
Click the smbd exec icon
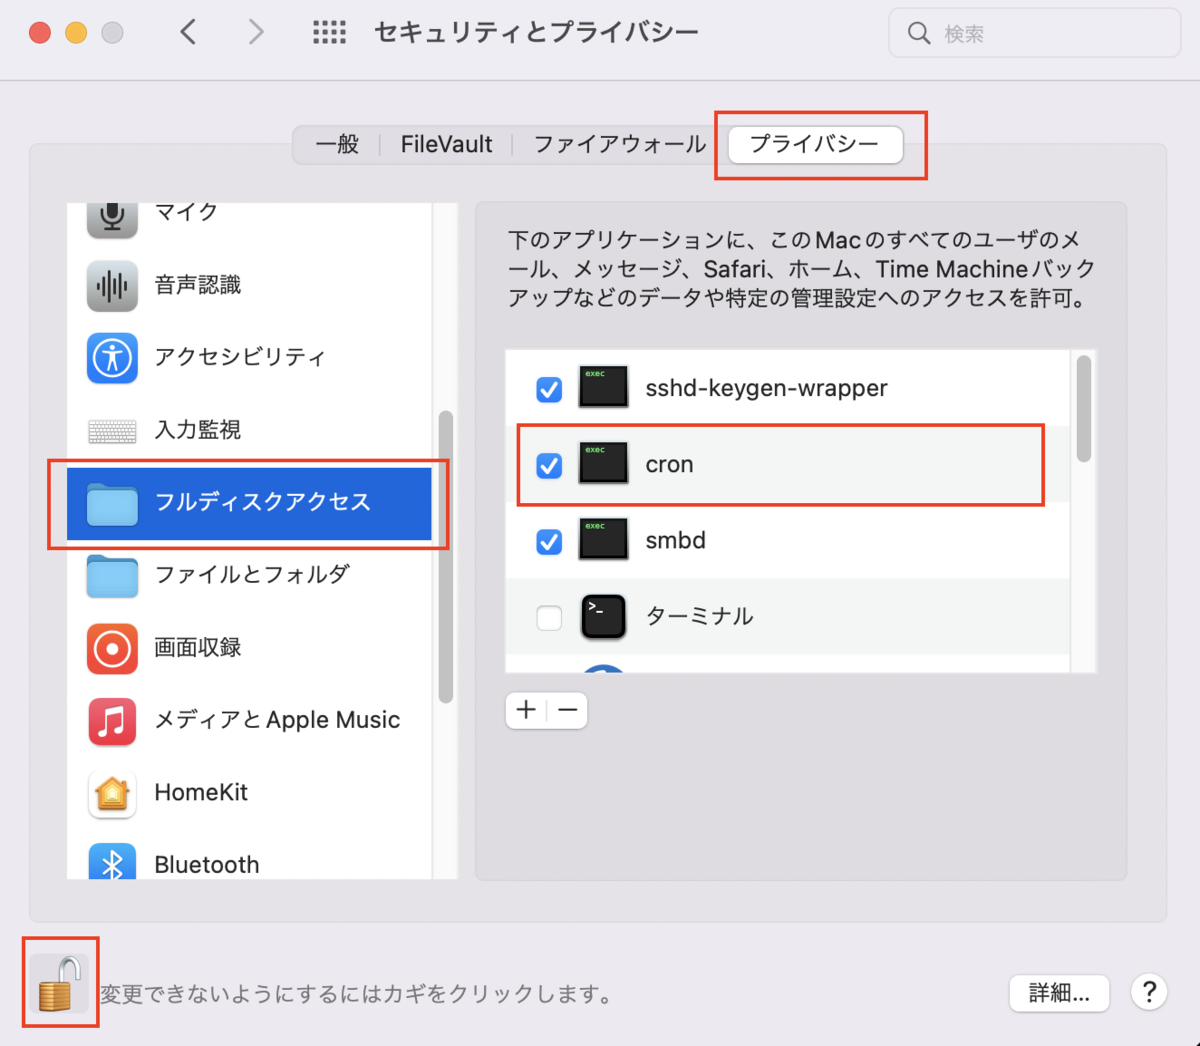tap(603, 539)
